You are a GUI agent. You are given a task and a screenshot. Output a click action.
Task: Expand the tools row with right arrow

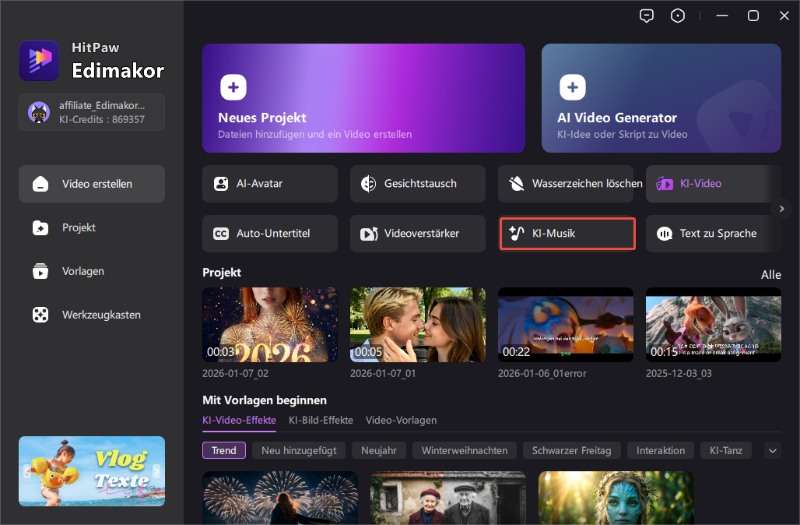pyautogui.click(x=783, y=208)
